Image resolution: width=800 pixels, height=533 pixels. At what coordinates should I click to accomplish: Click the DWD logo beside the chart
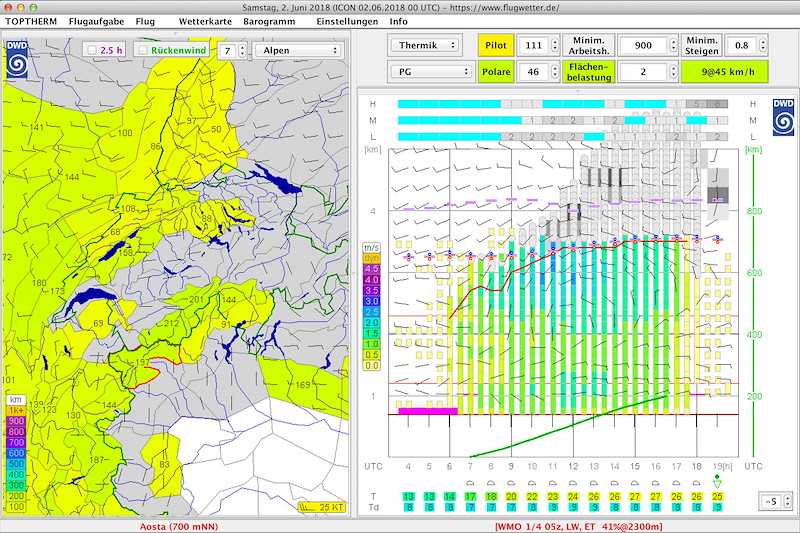point(783,117)
